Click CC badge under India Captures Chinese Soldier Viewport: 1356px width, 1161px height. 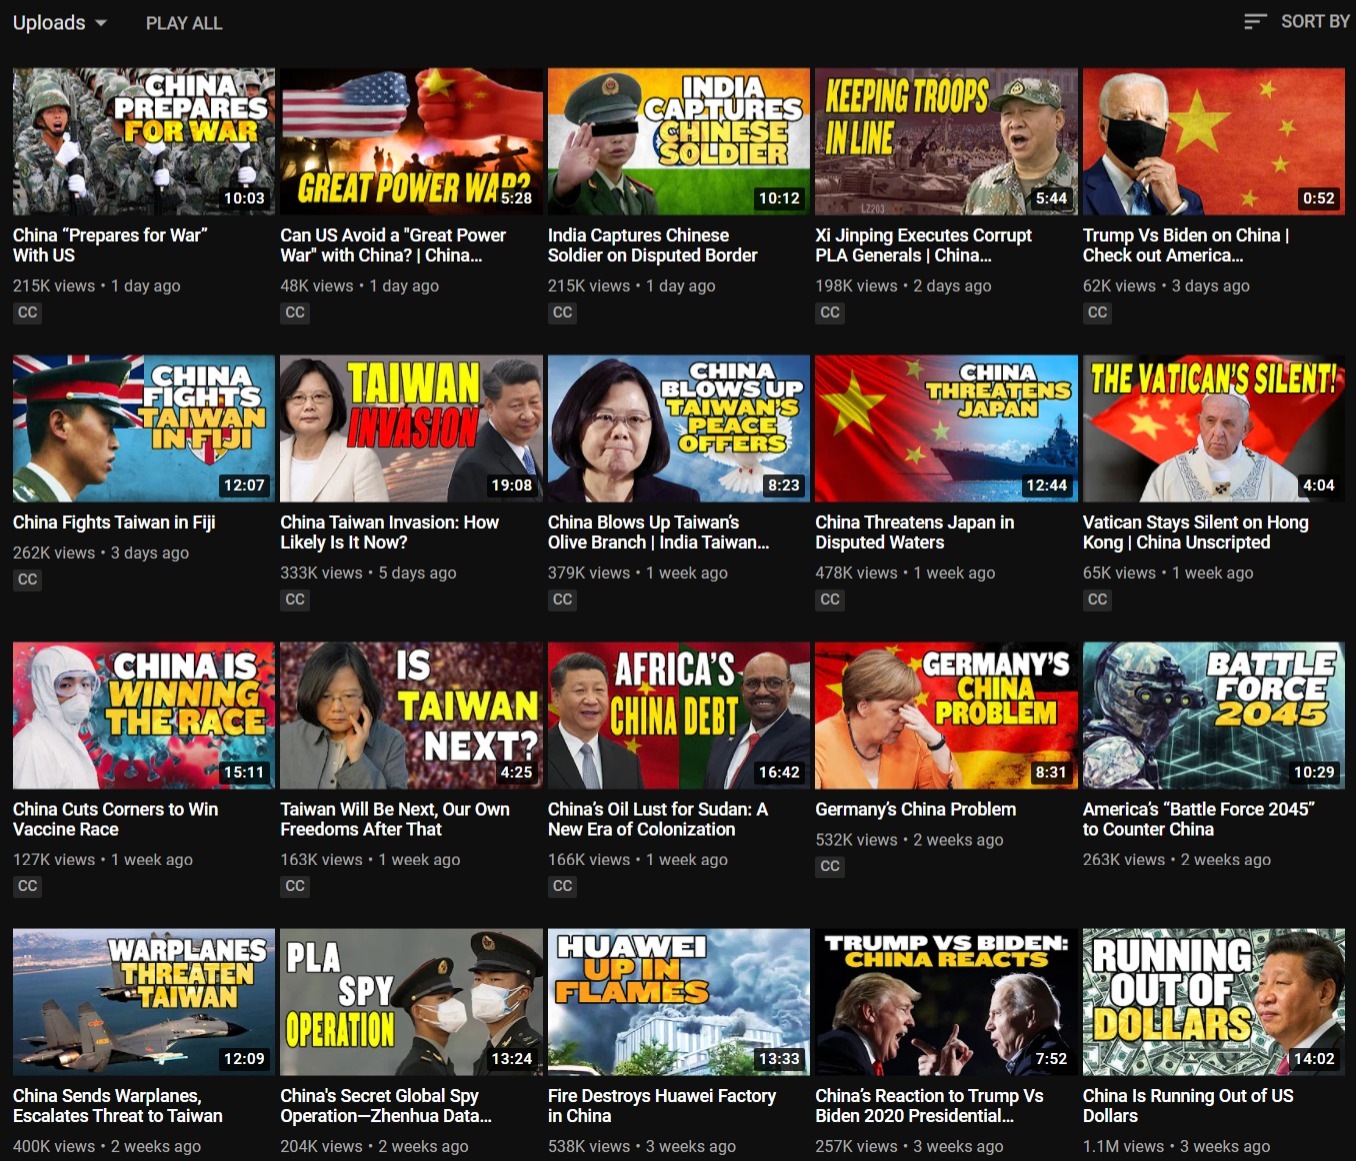click(x=563, y=312)
